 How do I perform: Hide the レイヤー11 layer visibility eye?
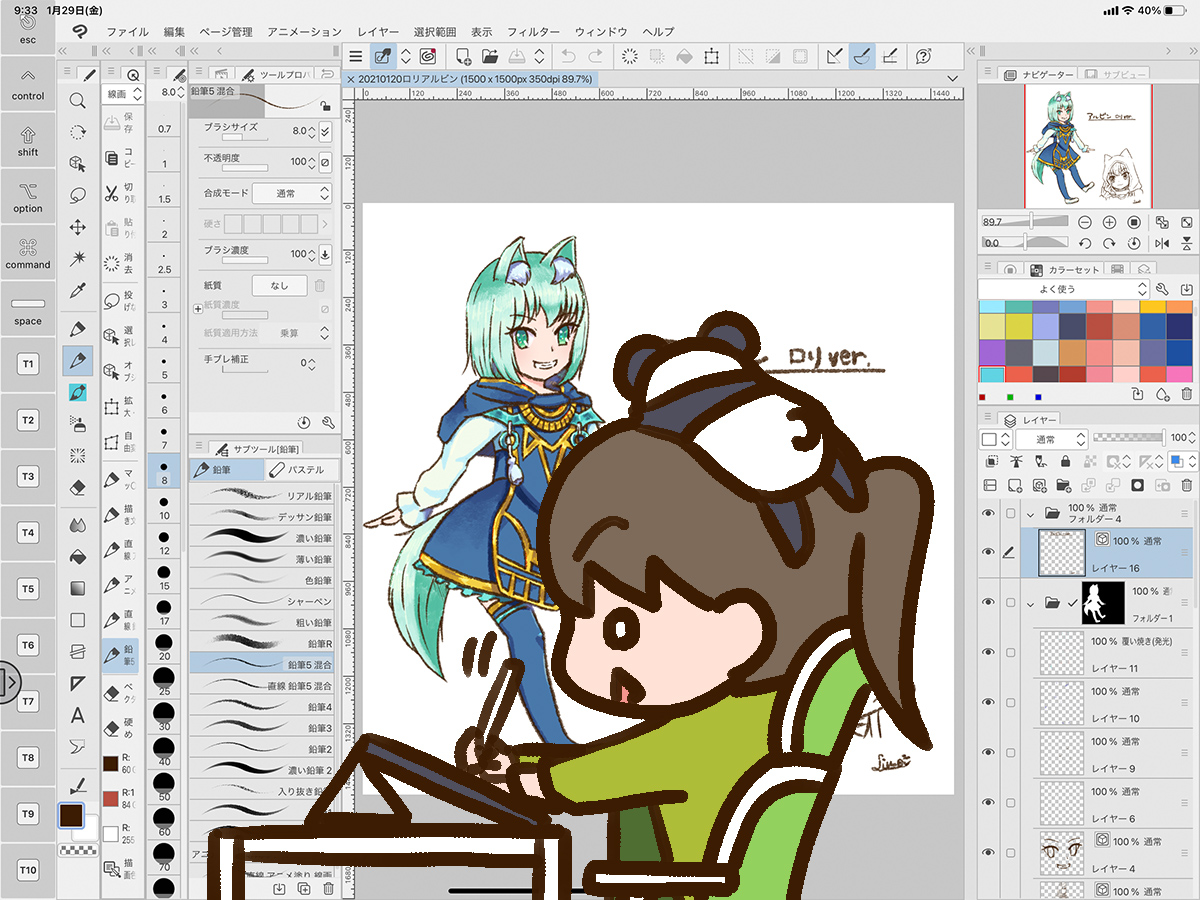pyautogui.click(x=988, y=652)
